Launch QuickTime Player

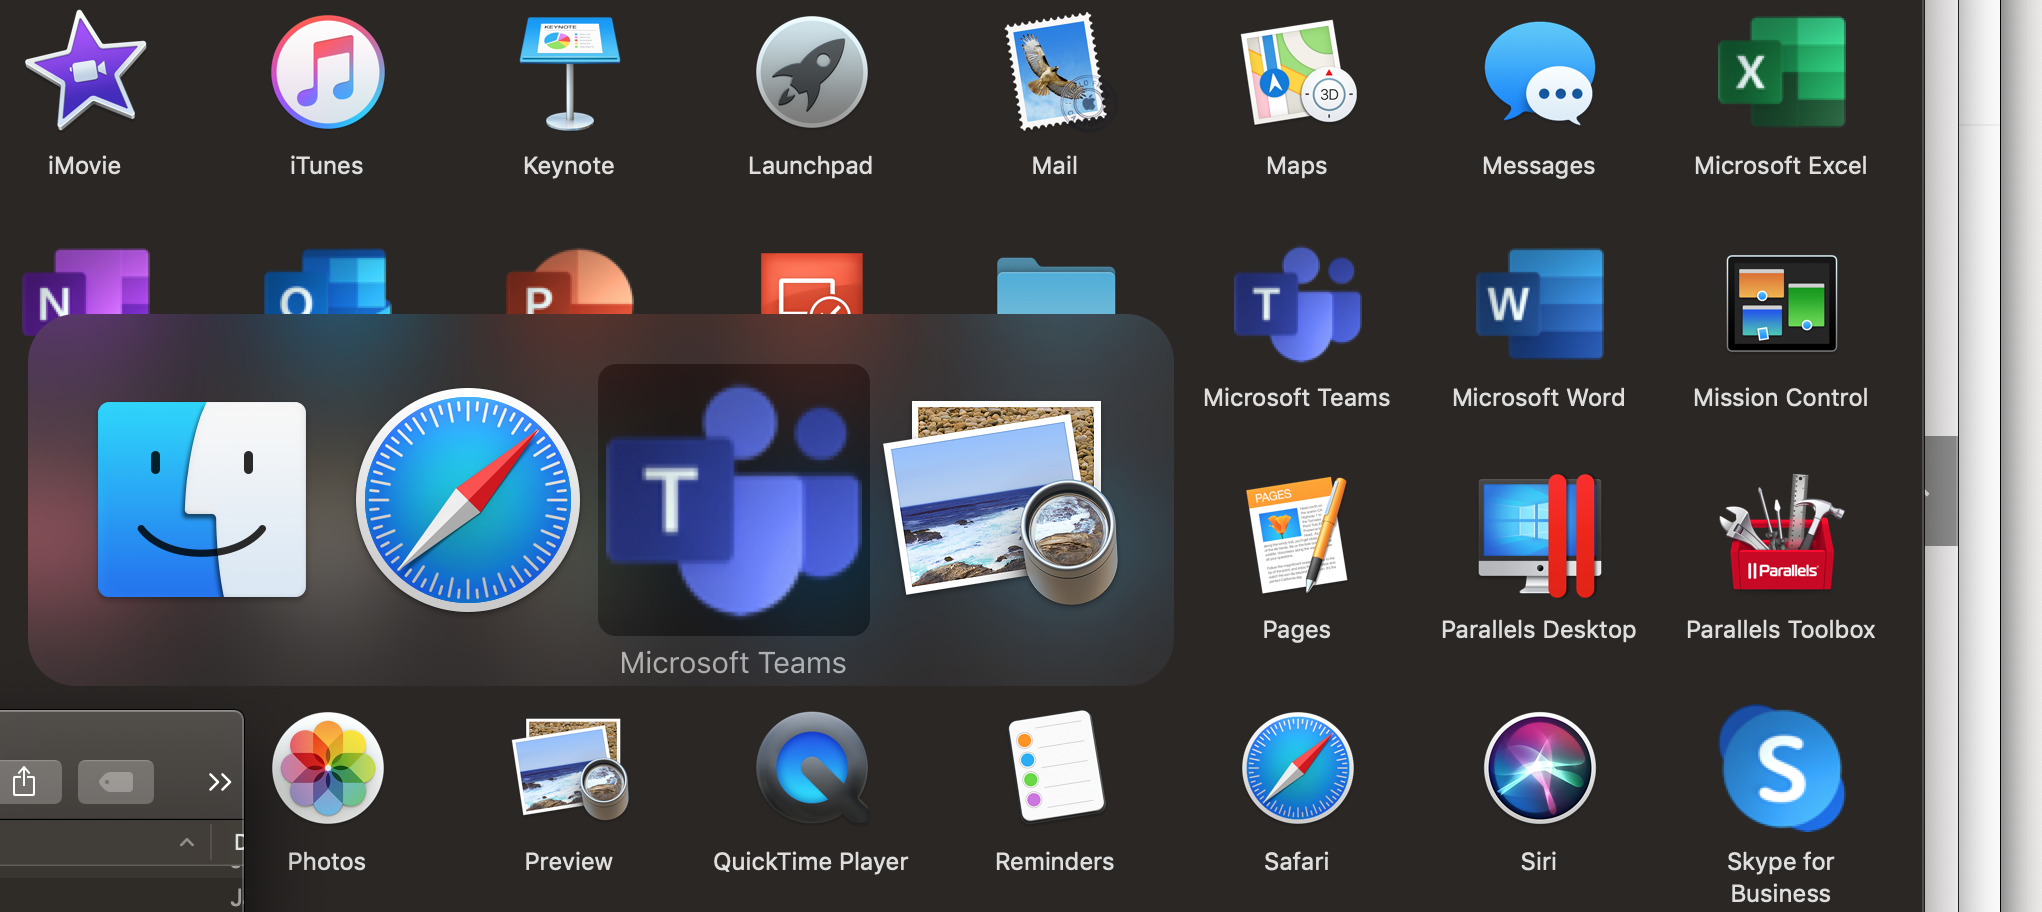tap(811, 768)
